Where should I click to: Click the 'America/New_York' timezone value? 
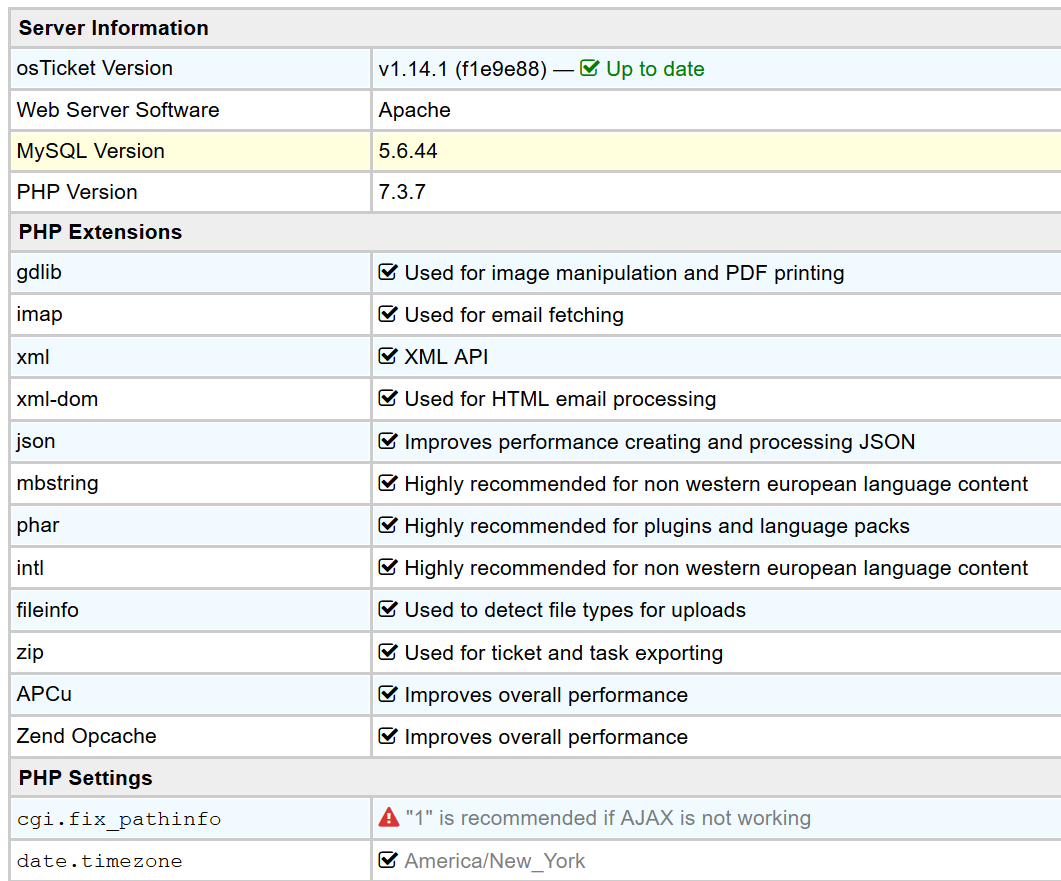coord(495,861)
